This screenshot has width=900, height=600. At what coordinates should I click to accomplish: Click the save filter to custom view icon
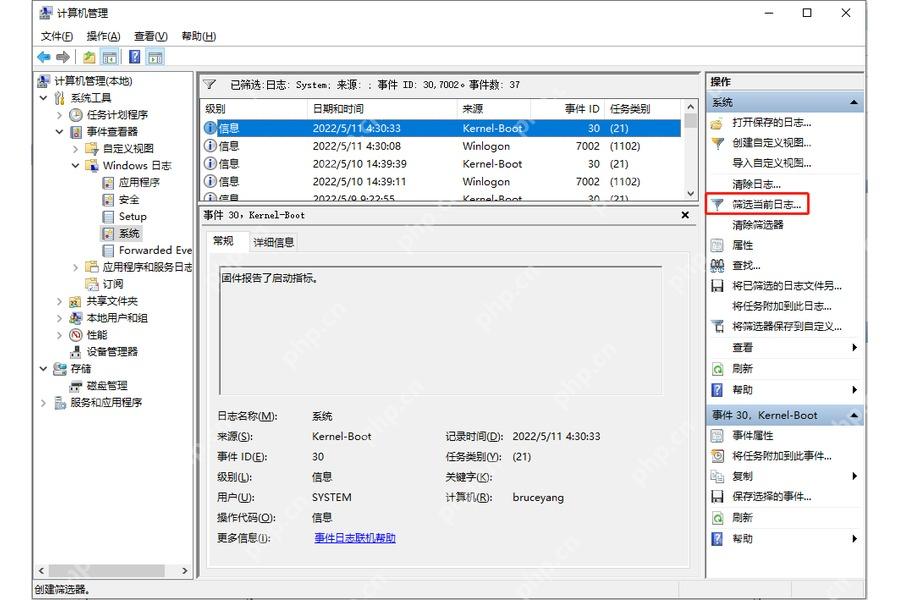(x=717, y=326)
